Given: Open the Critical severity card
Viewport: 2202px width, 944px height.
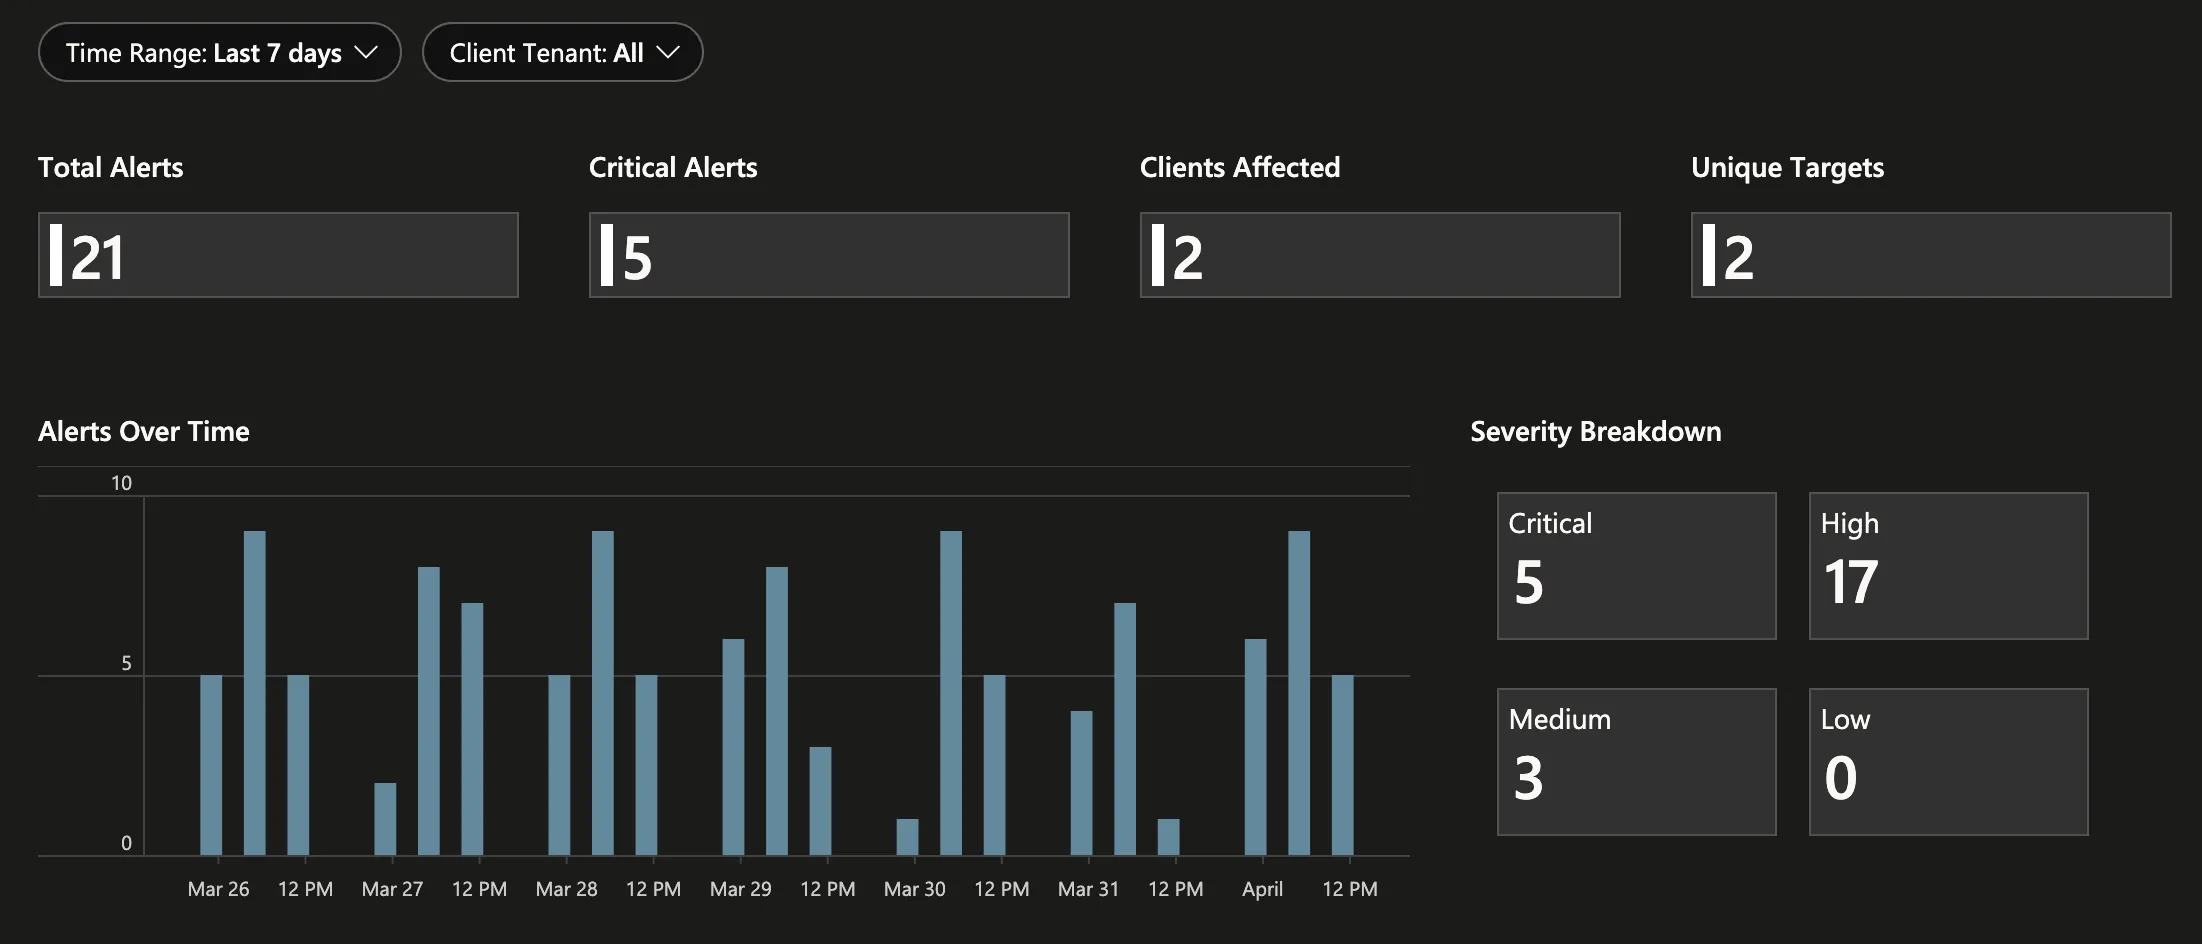Looking at the screenshot, I should coord(1636,565).
